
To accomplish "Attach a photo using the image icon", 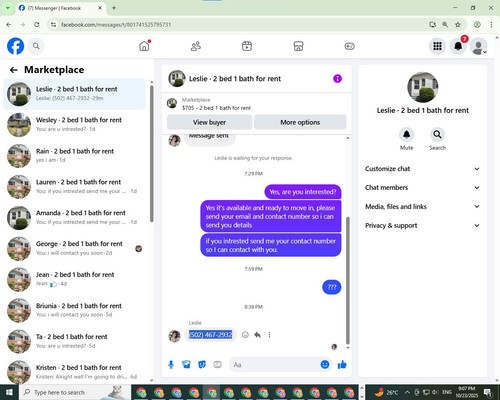I will 186,365.
